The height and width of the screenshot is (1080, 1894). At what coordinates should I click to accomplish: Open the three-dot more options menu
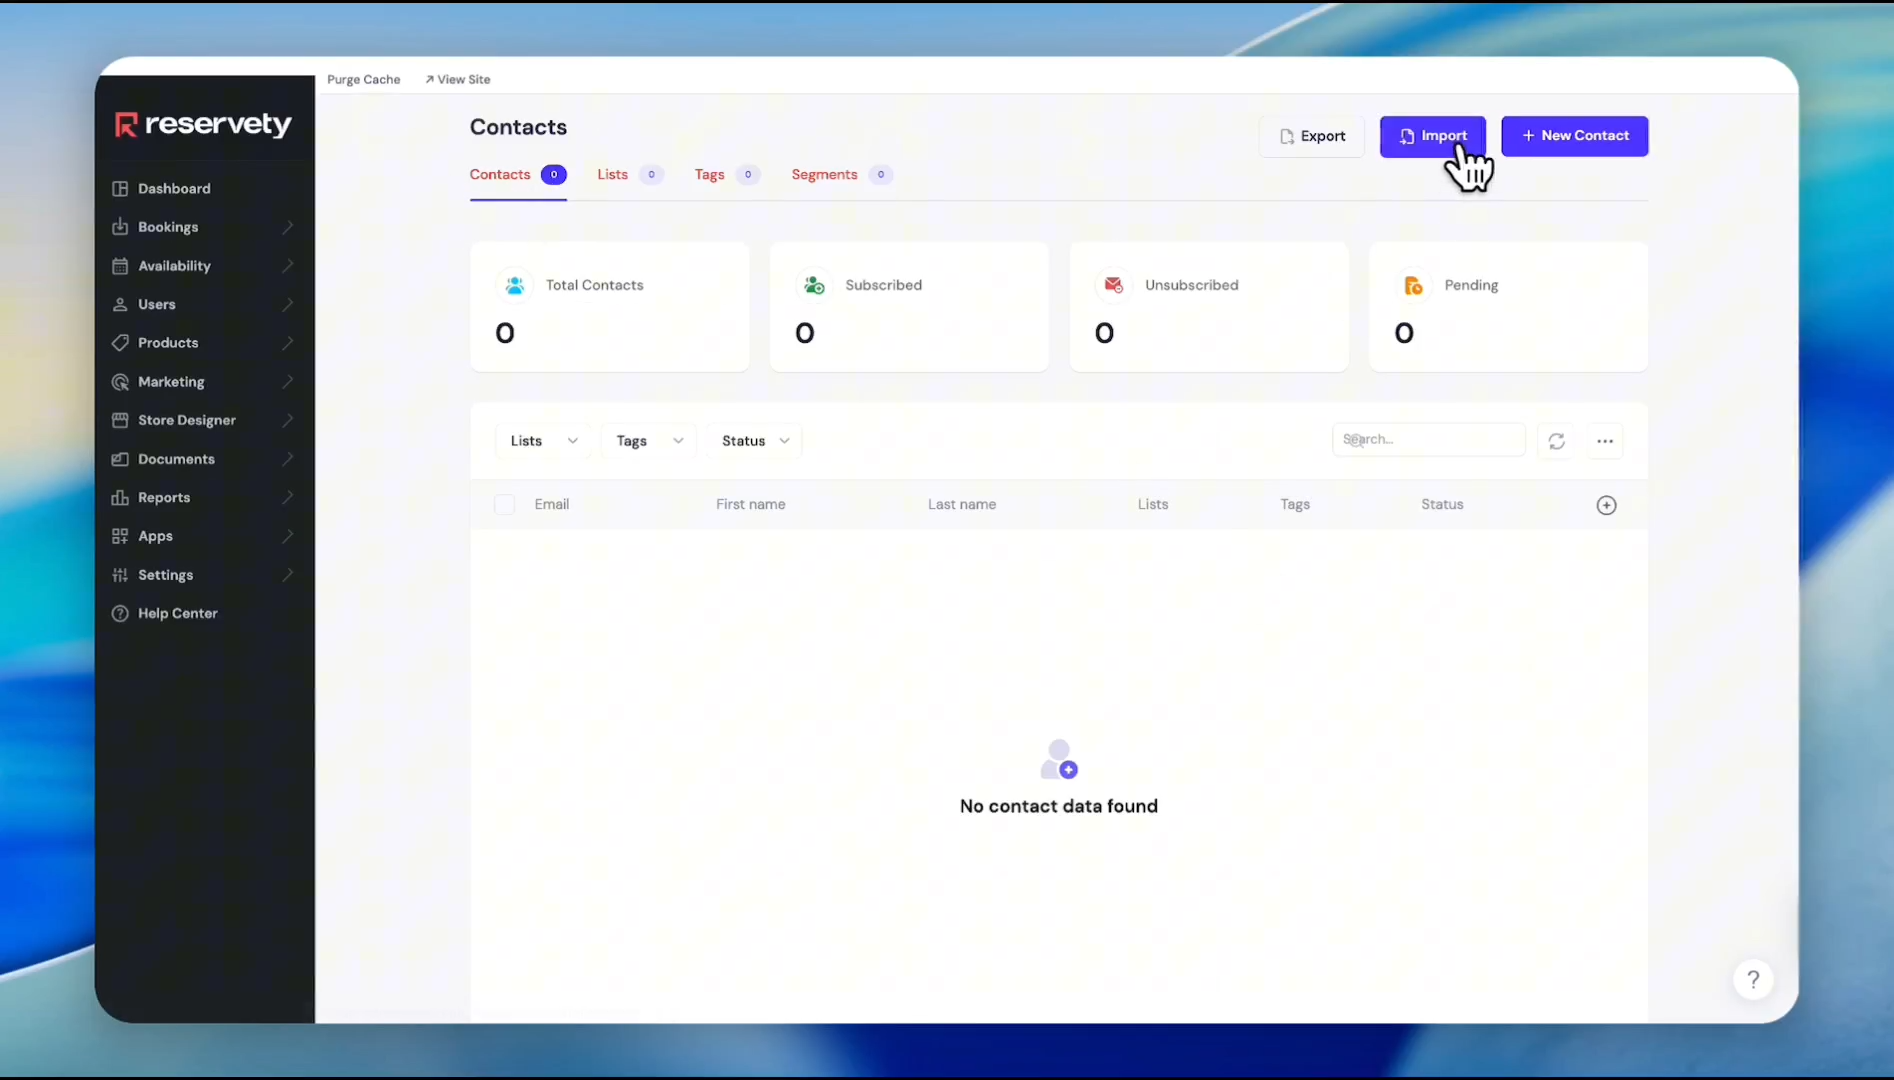[x=1605, y=441]
